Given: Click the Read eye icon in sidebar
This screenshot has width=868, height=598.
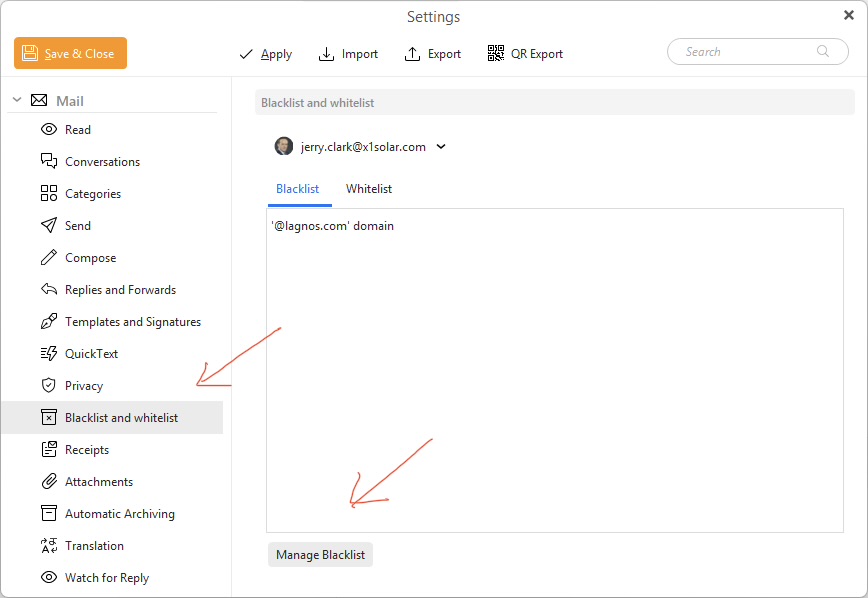Looking at the screenshot, I should tap(48, 130).
